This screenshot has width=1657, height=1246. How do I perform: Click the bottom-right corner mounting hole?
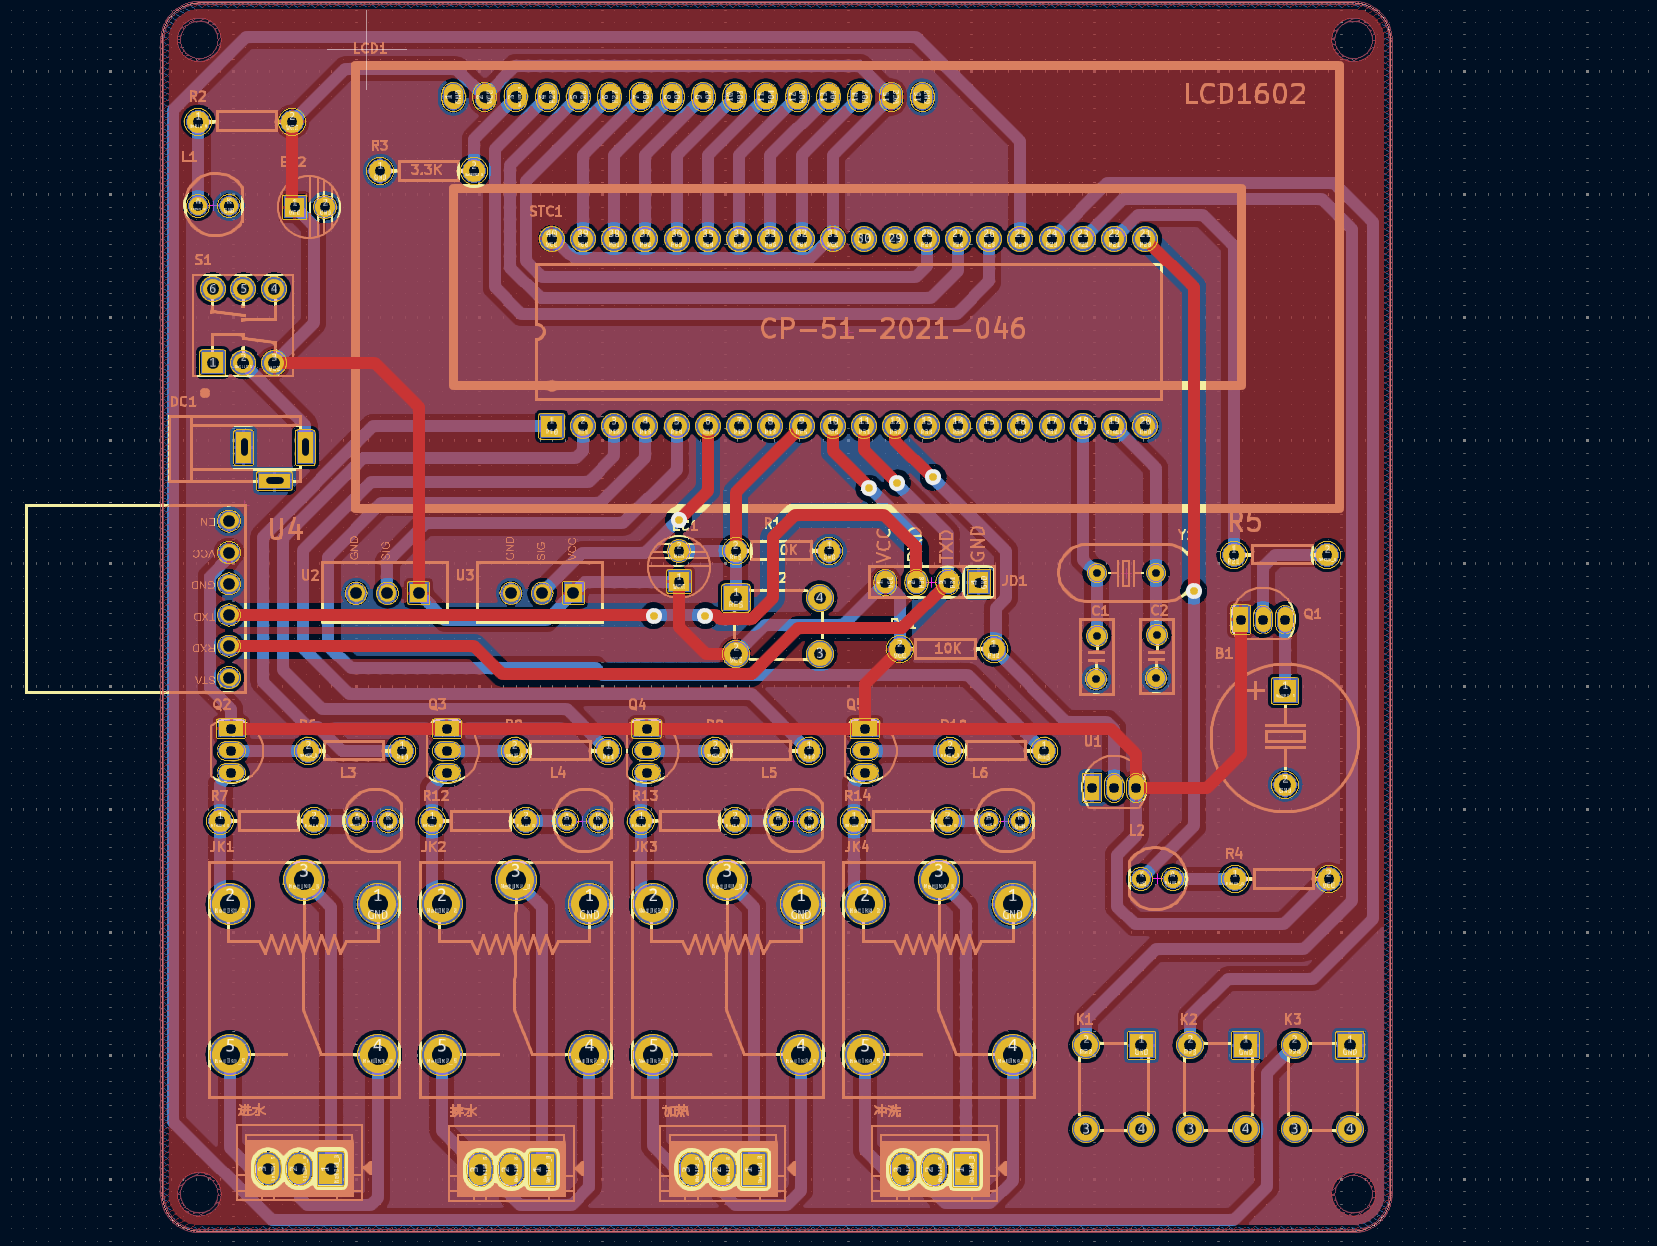(1354, 1193)
